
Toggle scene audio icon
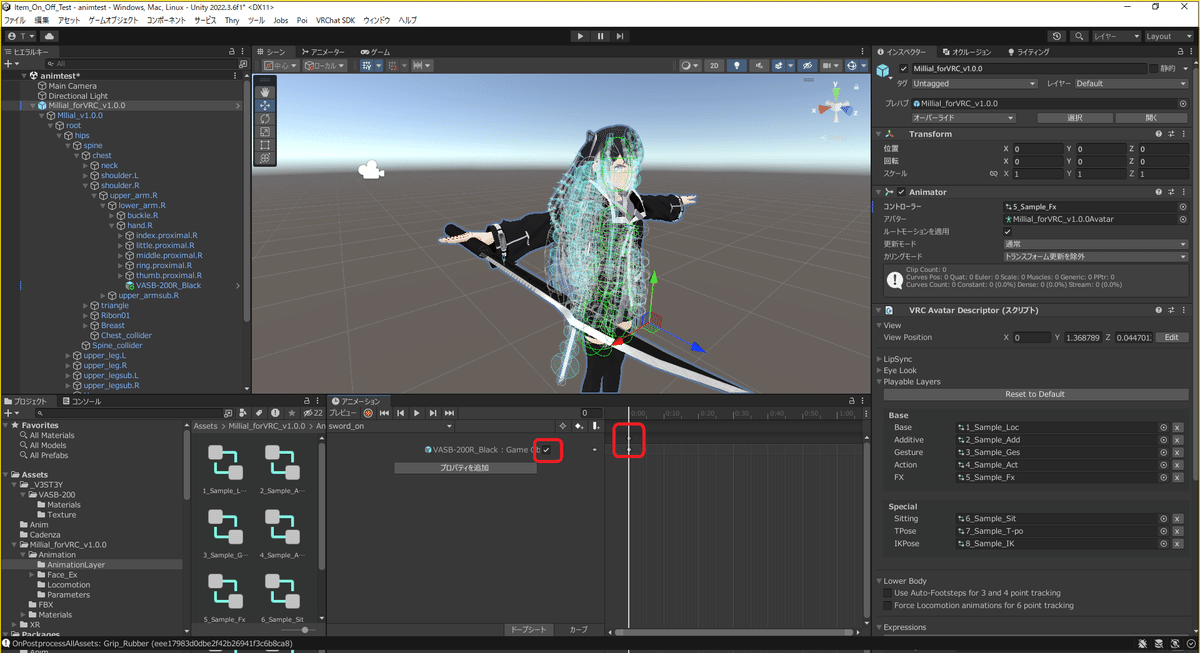click(760, 65)
